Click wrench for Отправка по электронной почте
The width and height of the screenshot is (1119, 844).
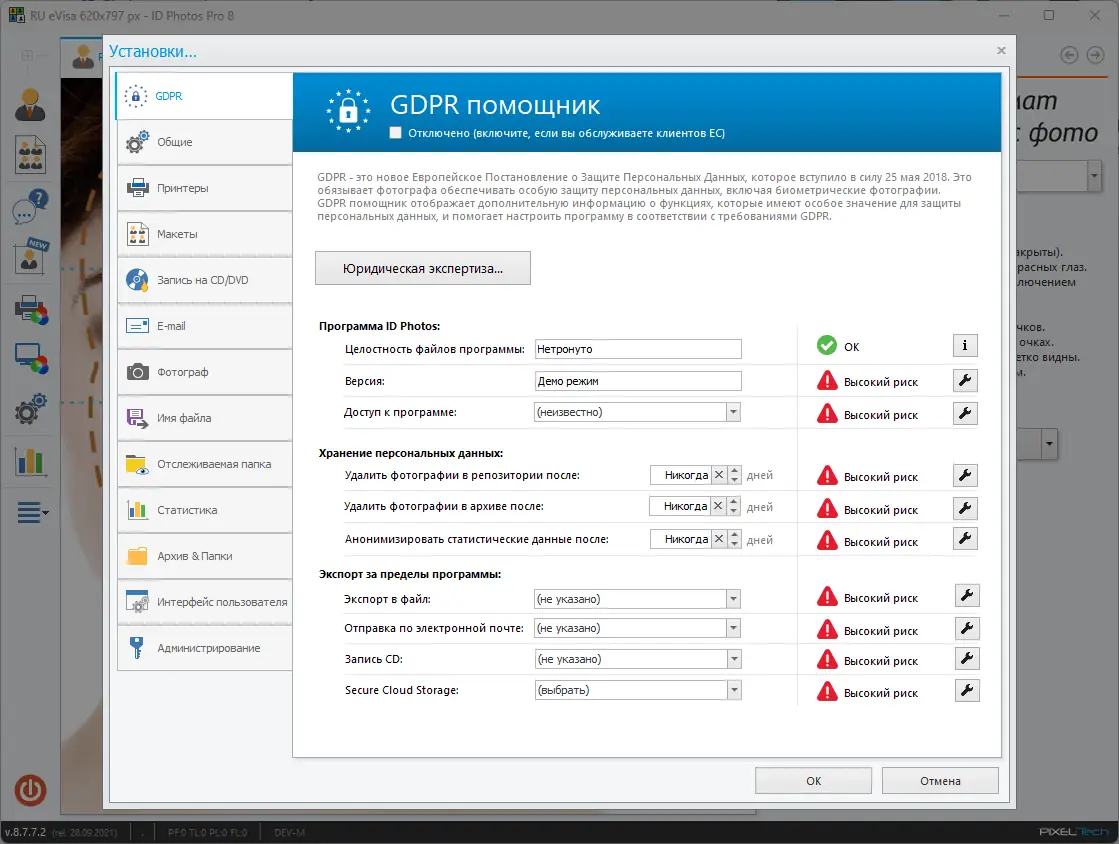[967, 629]
